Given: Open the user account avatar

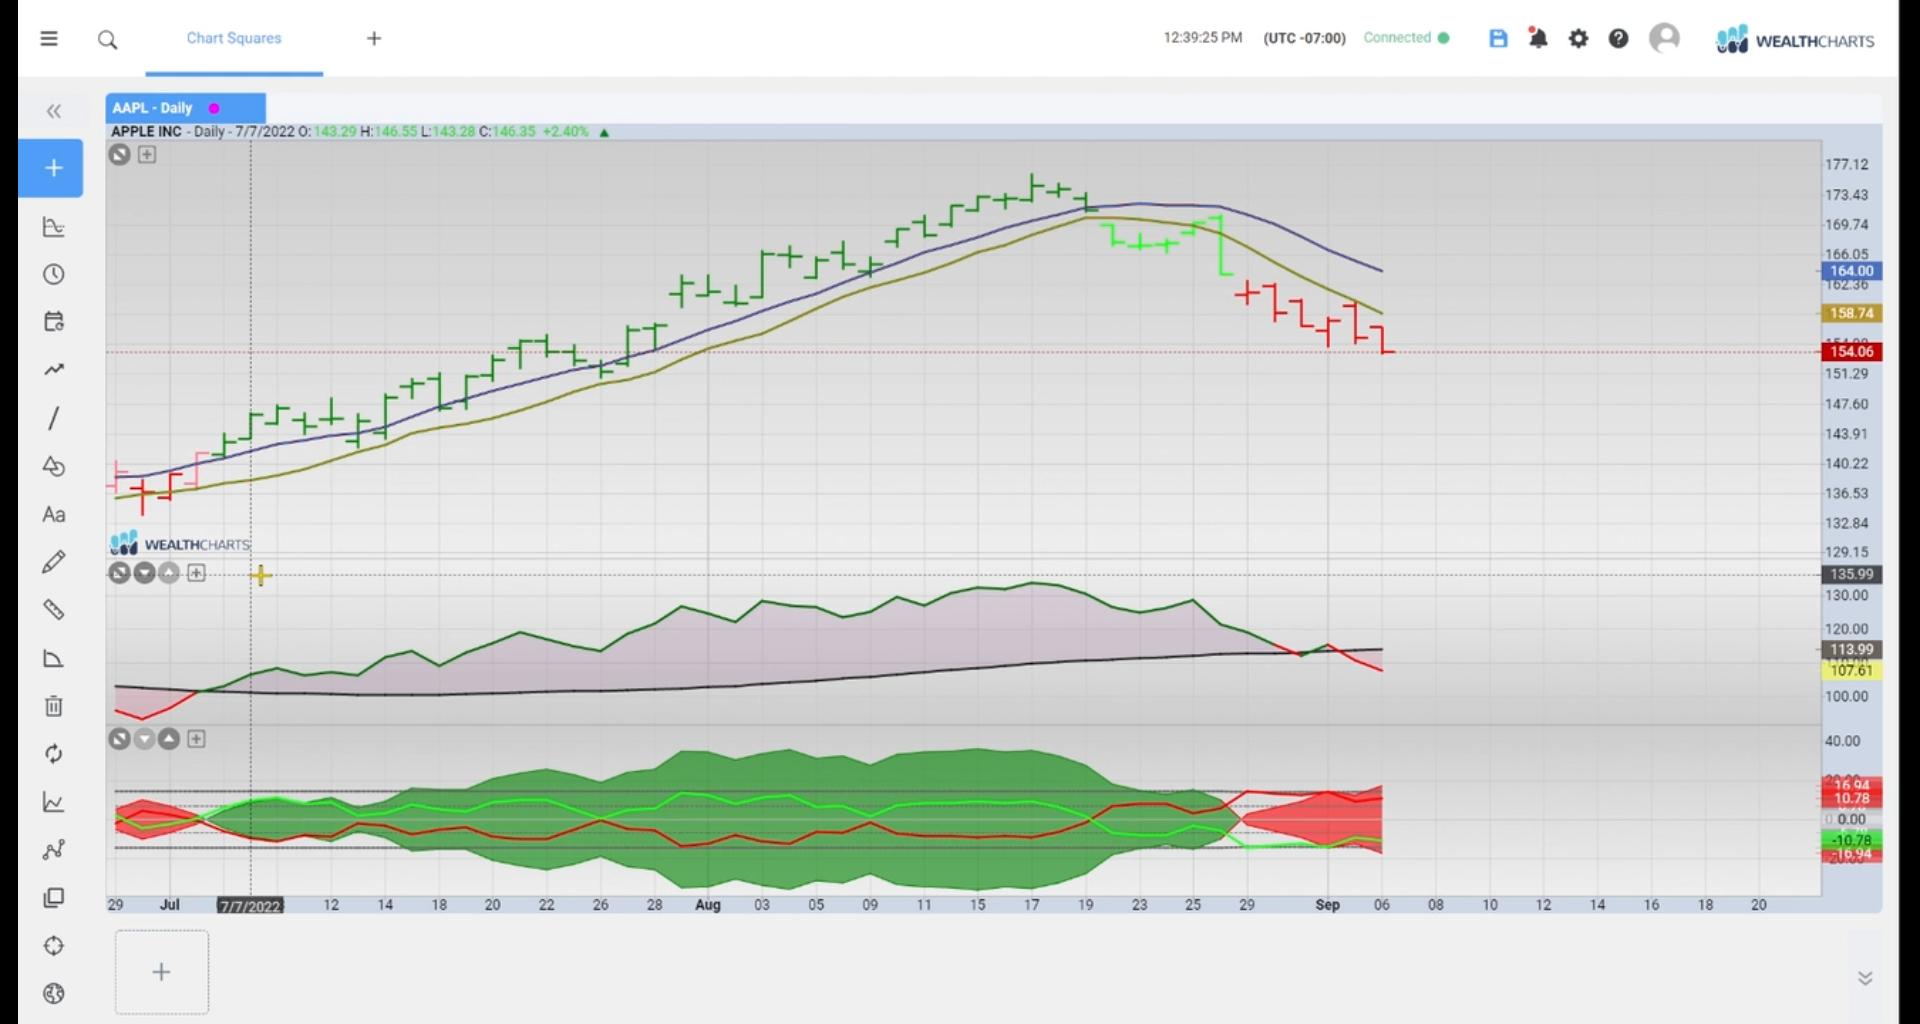Looking at the screenshot, I should [1664, 38].
